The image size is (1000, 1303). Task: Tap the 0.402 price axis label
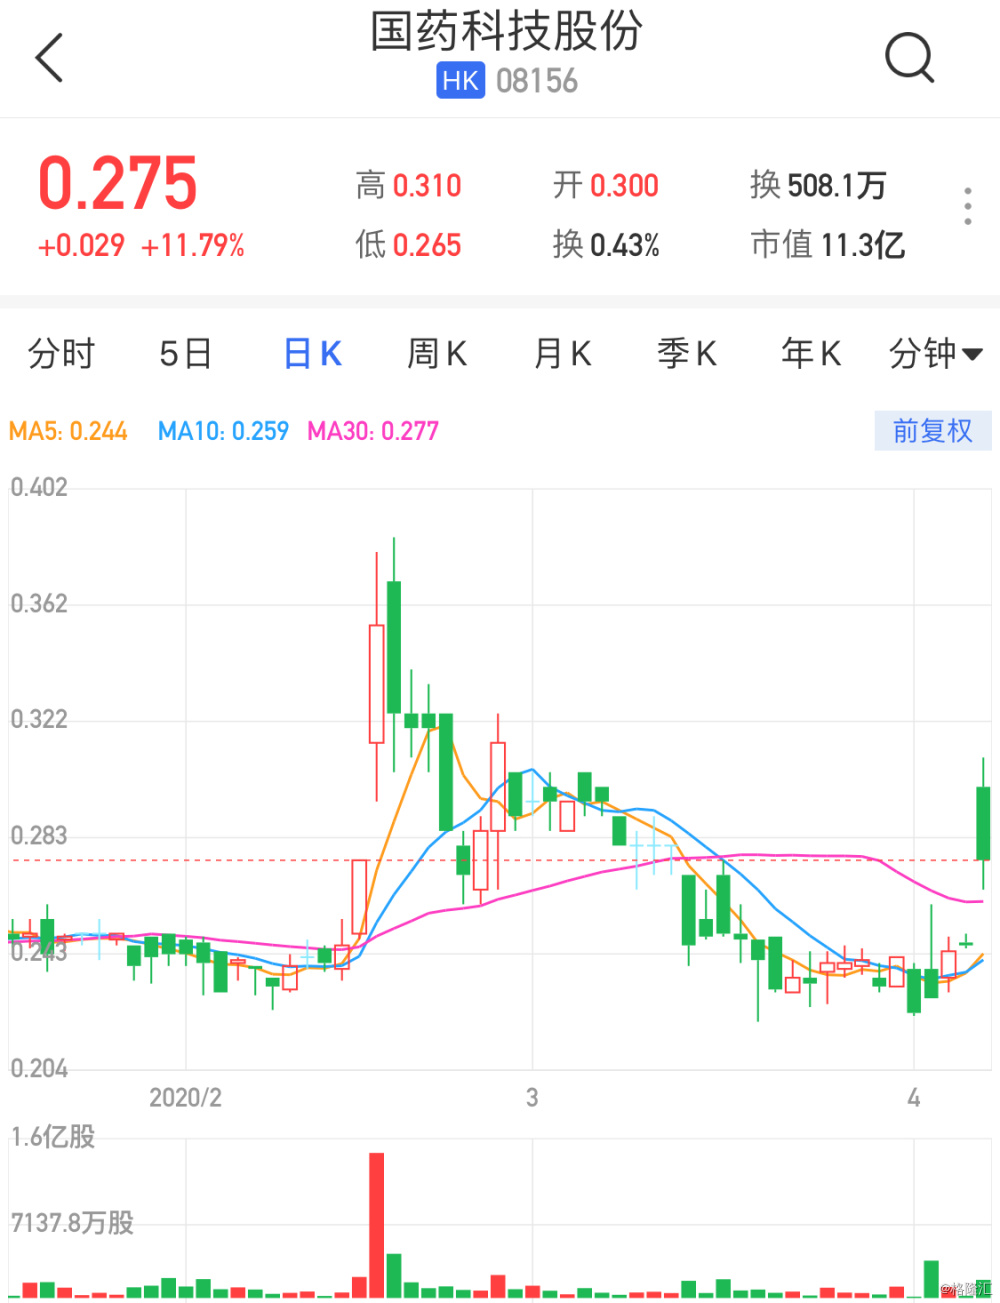pyautogui.click(x=39, y=487)
